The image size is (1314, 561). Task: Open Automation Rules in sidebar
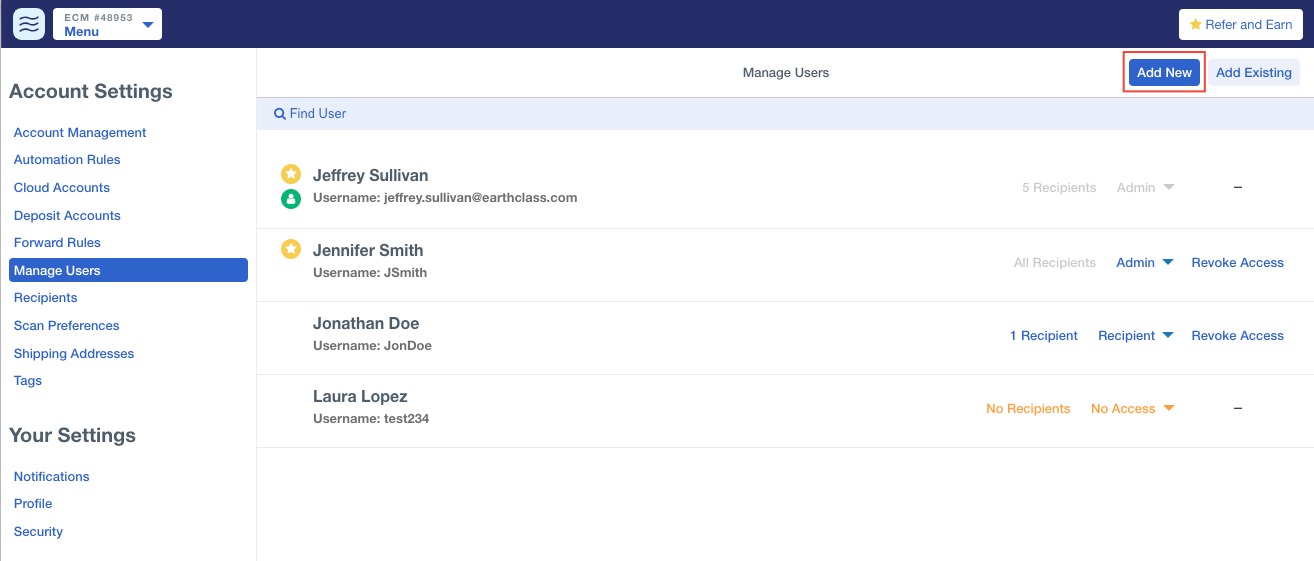(67, 159)
